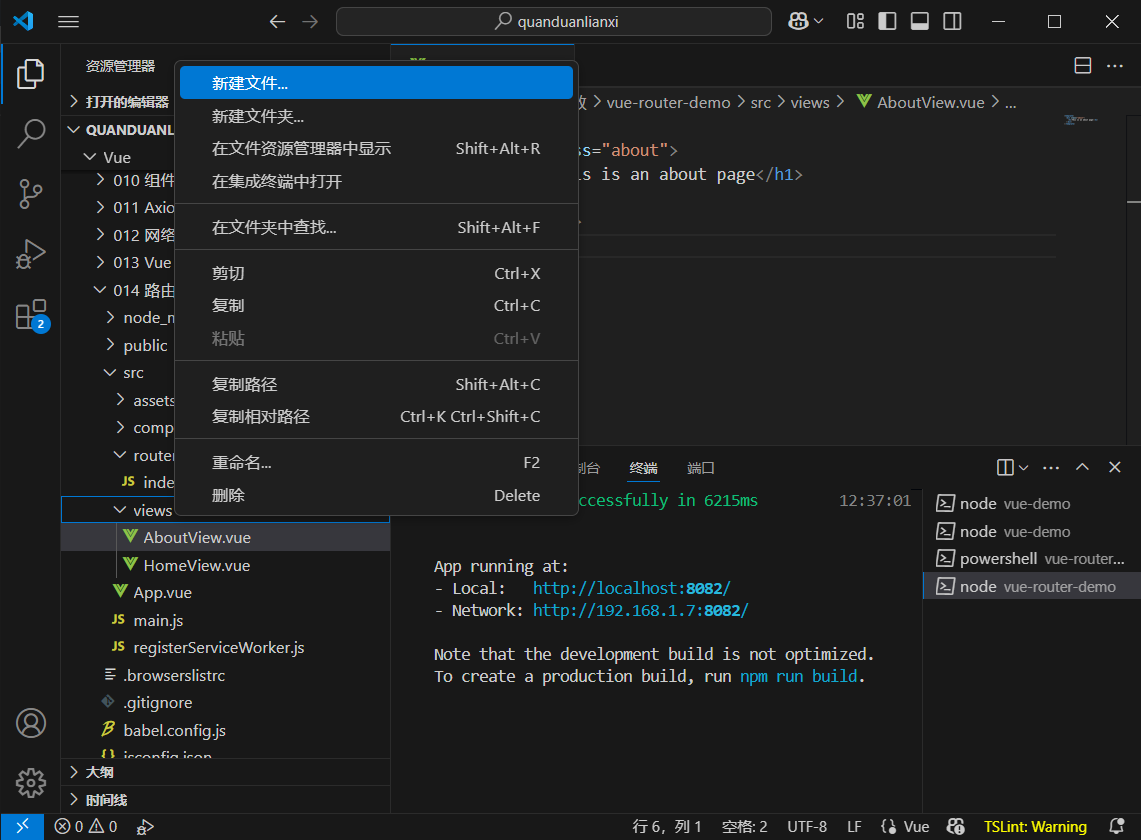Screen dimensions: 1141x840
Task: Open HomeView.vue file in explorer
Action: tap(196, 565)
